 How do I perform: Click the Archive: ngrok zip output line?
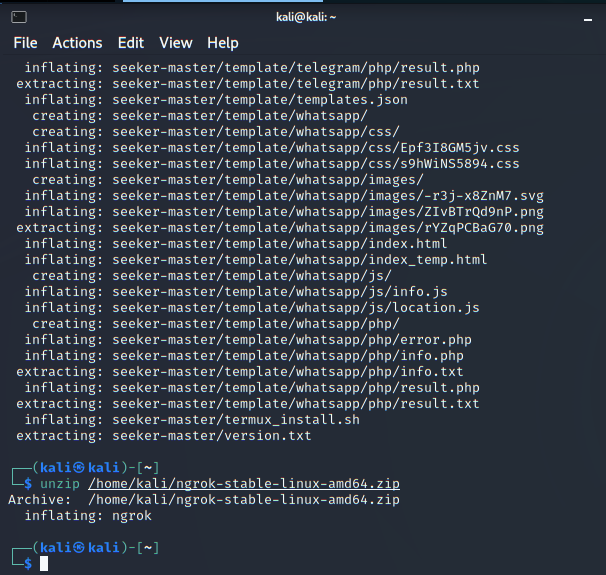pyautogui.click(x=204, y=500)
